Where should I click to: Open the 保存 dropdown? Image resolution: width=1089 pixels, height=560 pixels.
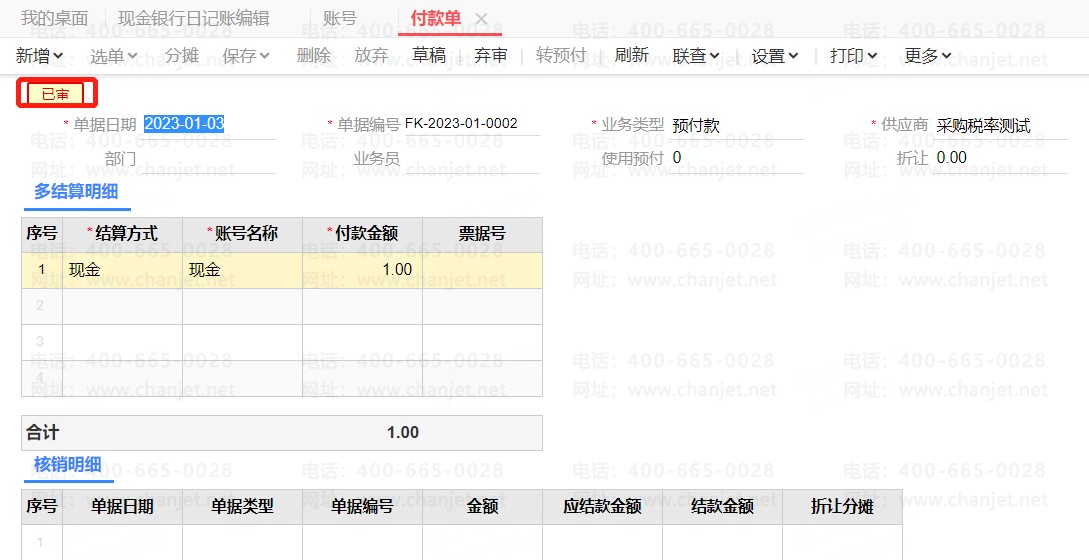246,56
